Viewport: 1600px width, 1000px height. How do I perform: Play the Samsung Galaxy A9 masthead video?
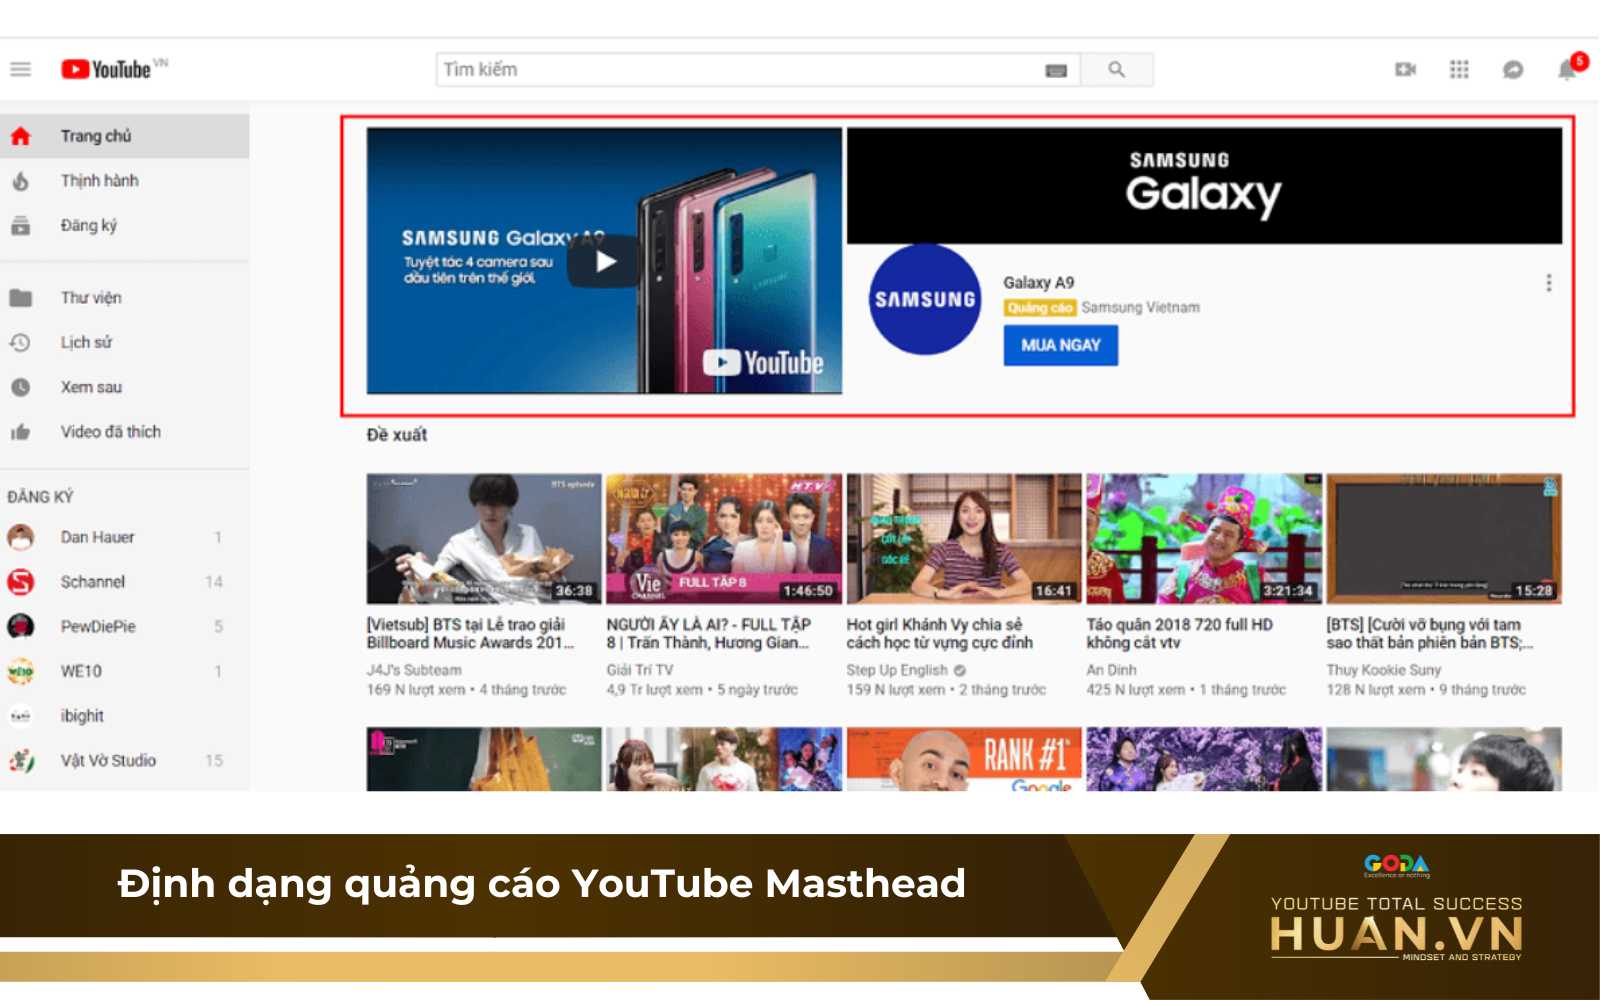click(x=604, y=262)
